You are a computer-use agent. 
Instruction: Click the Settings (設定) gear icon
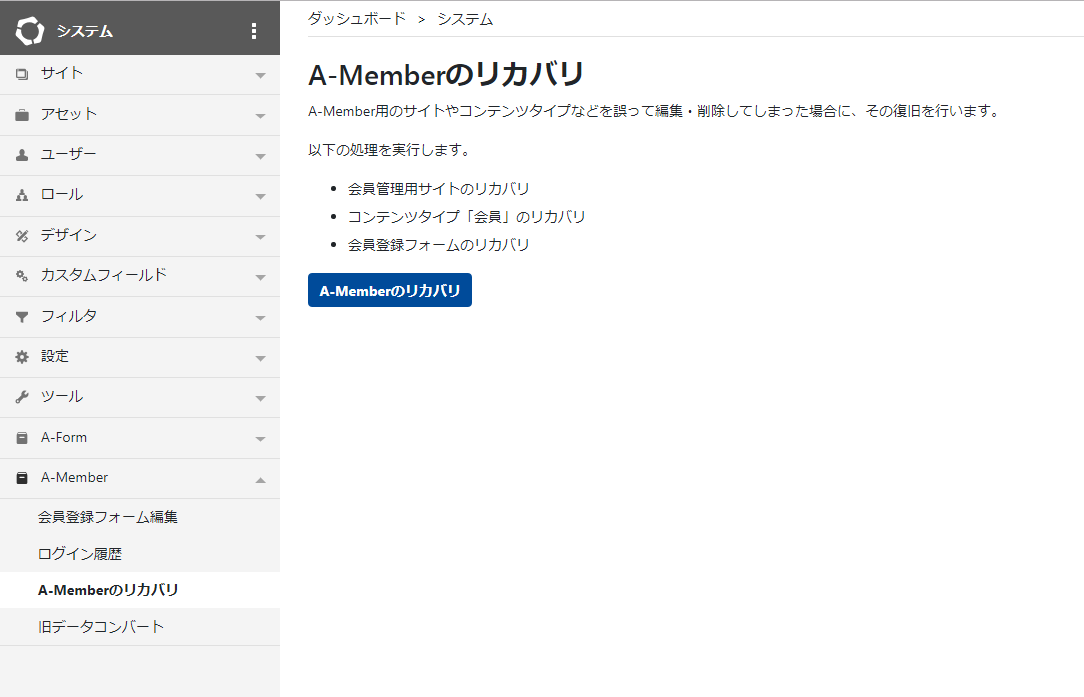22,357
